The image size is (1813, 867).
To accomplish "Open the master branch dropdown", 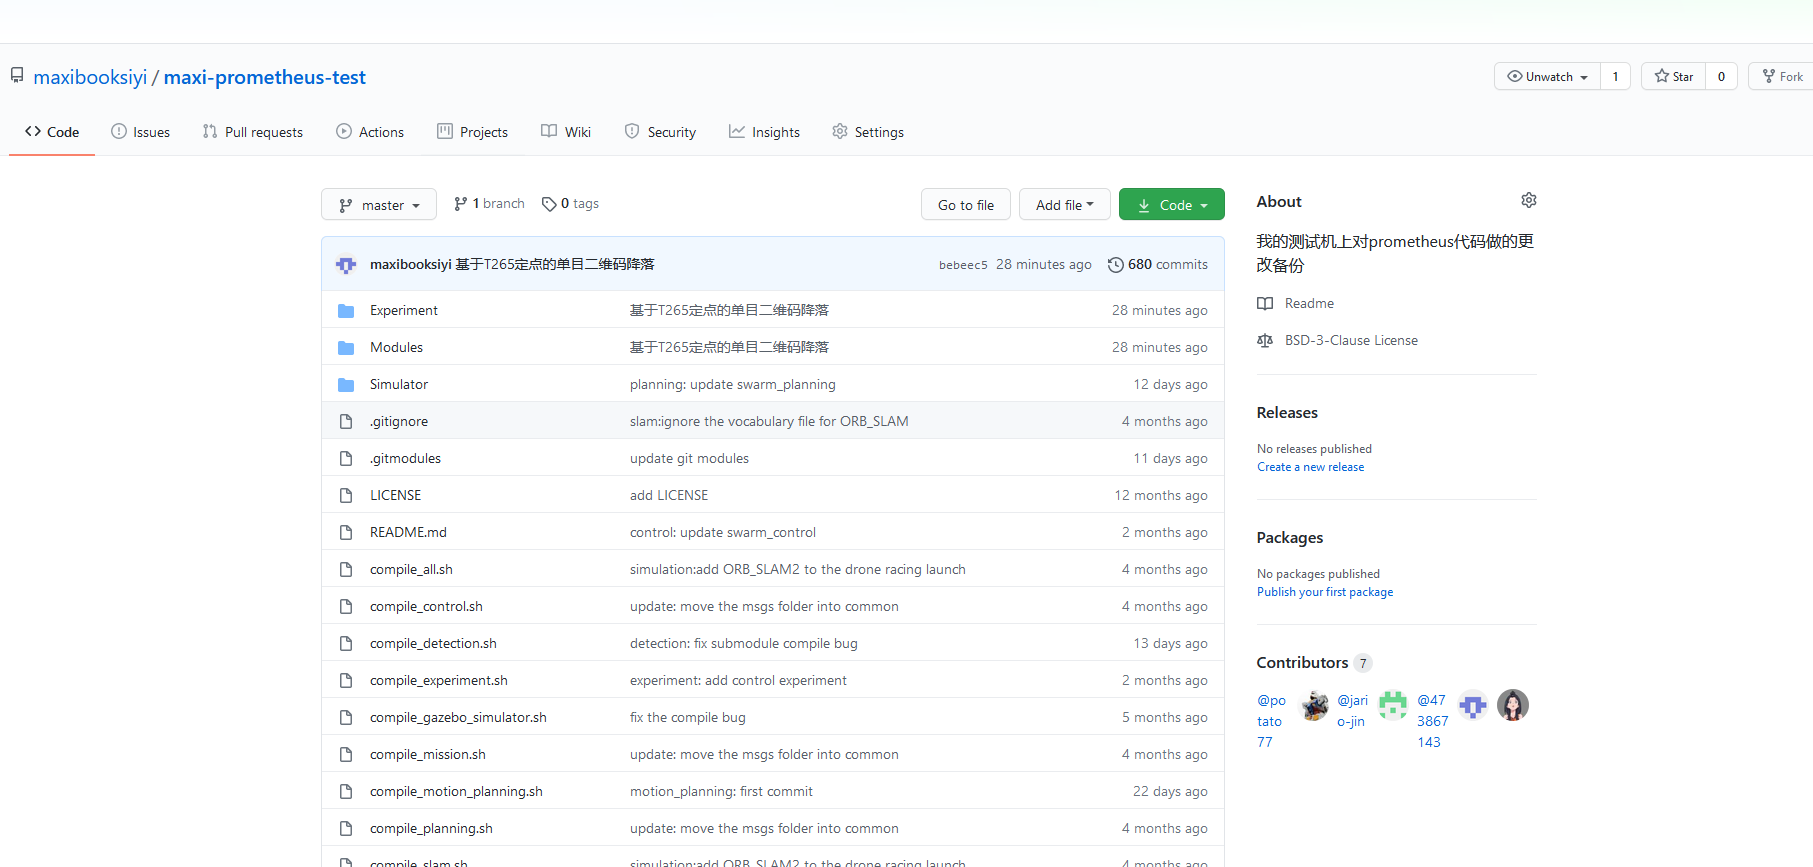I will click(x=379, y=205).
